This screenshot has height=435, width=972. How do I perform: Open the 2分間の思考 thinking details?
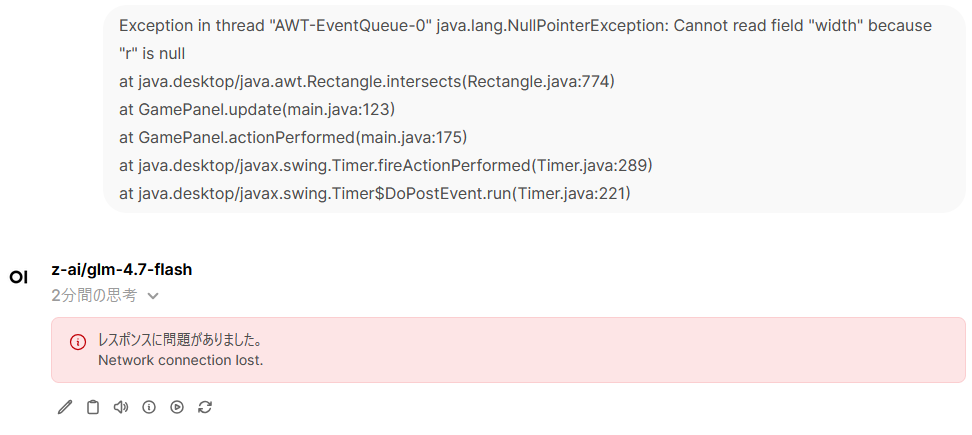pyautogui.click(x=94, y=296)
